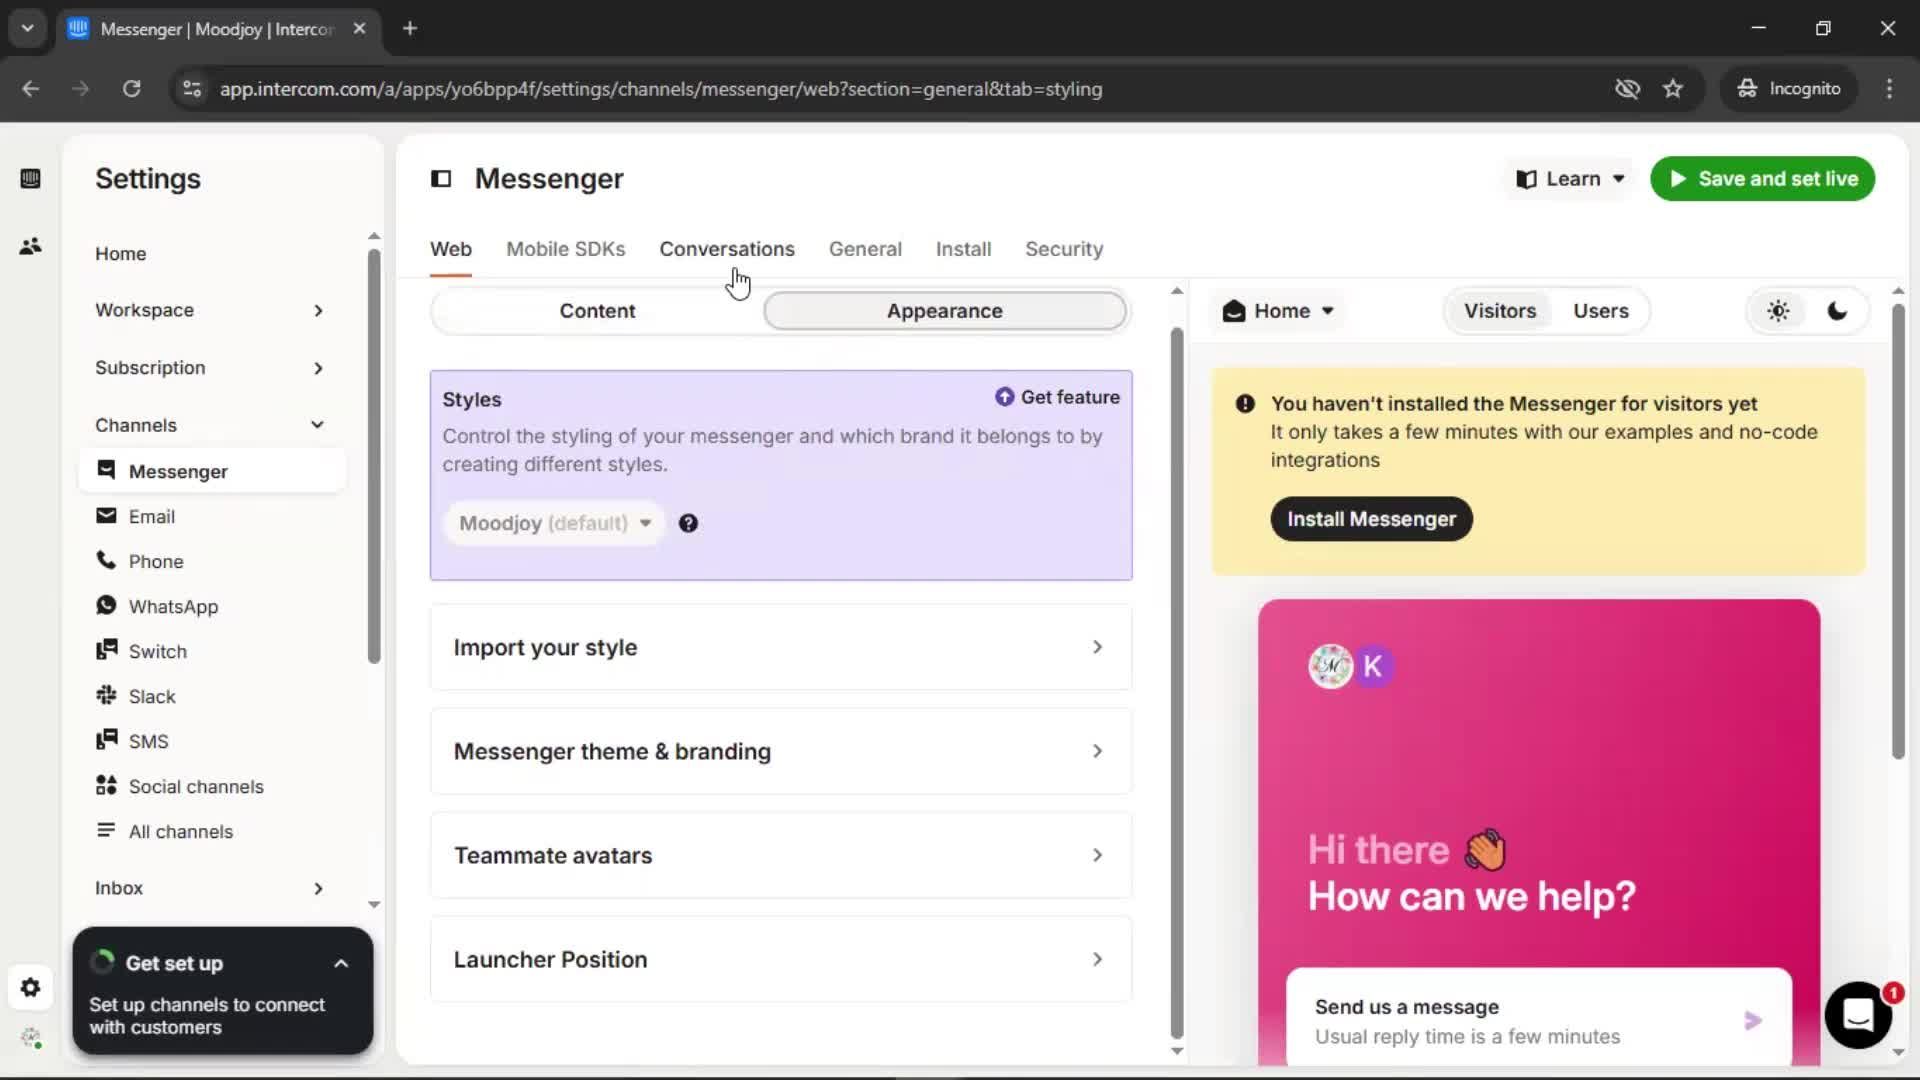
Task: Click the Moodjoy logo avatar in preview
Action: [1330, 666]
